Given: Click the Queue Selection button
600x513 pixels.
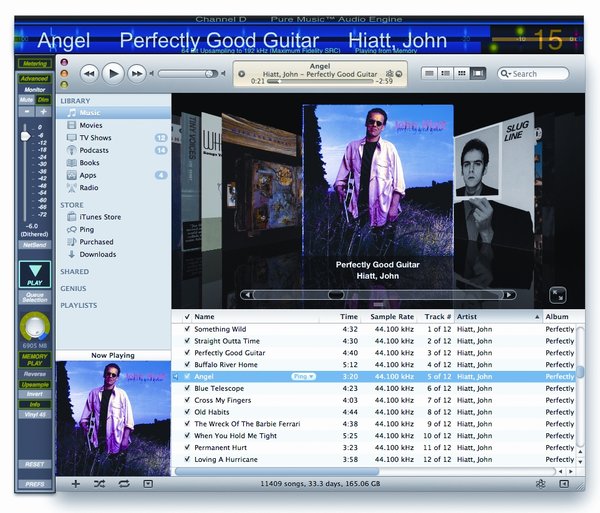Looking at the screenshot, I should [x=35, y=297].
